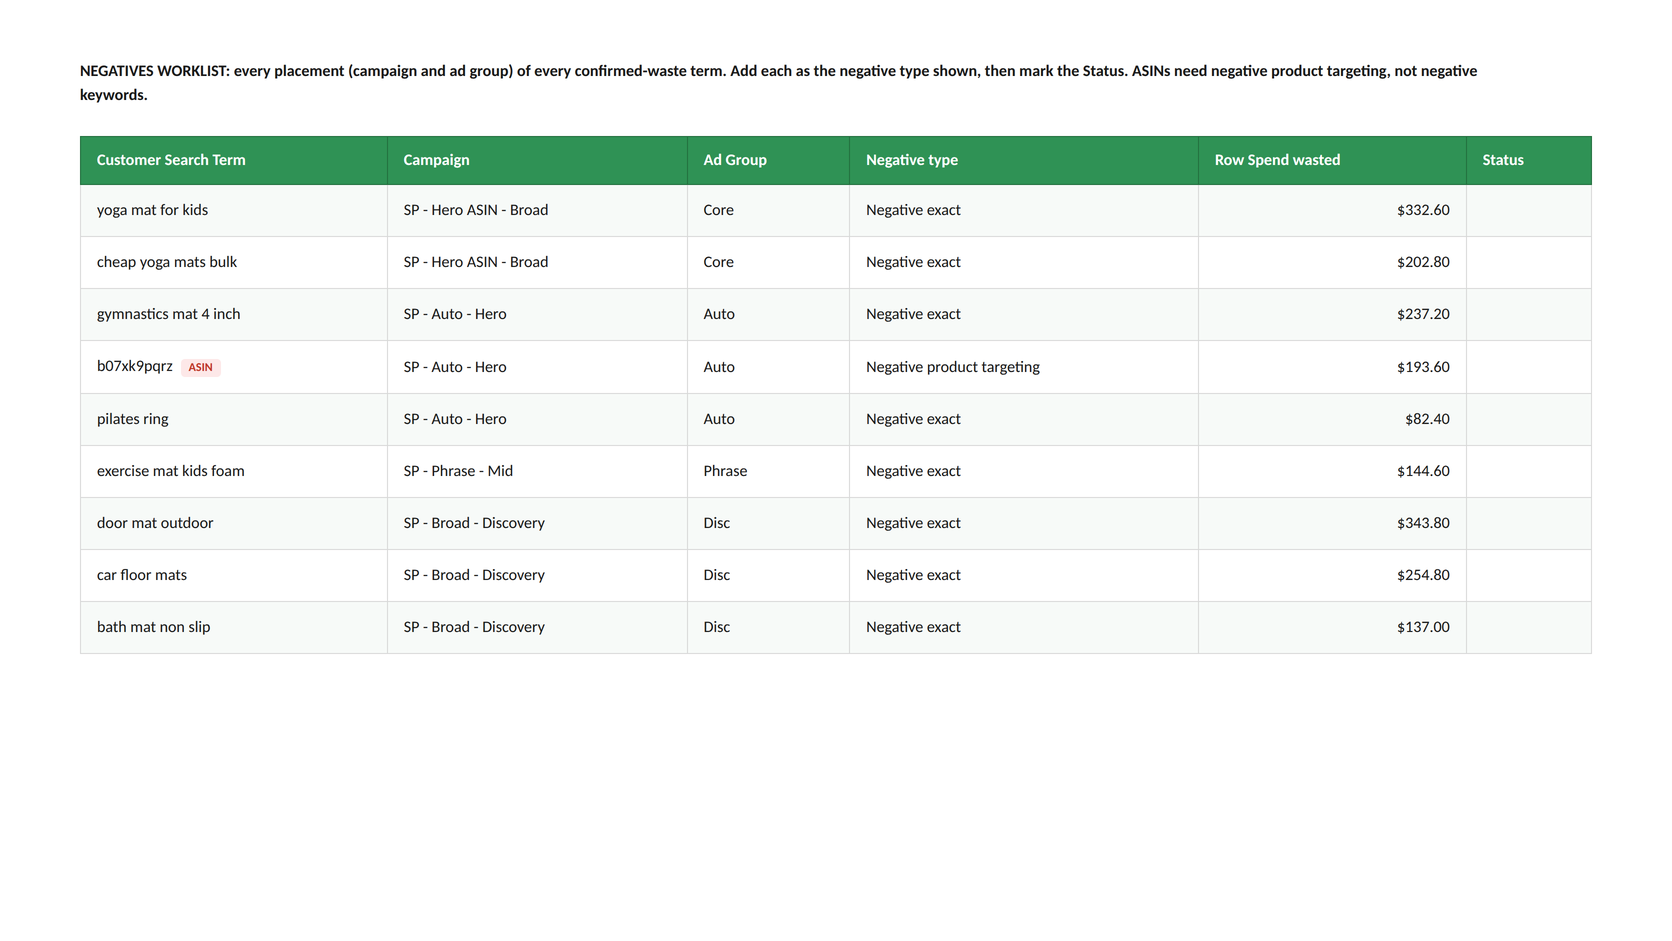Select the 'pilates ring' search term
The image size is (1672, 941).
pos(133,419)
